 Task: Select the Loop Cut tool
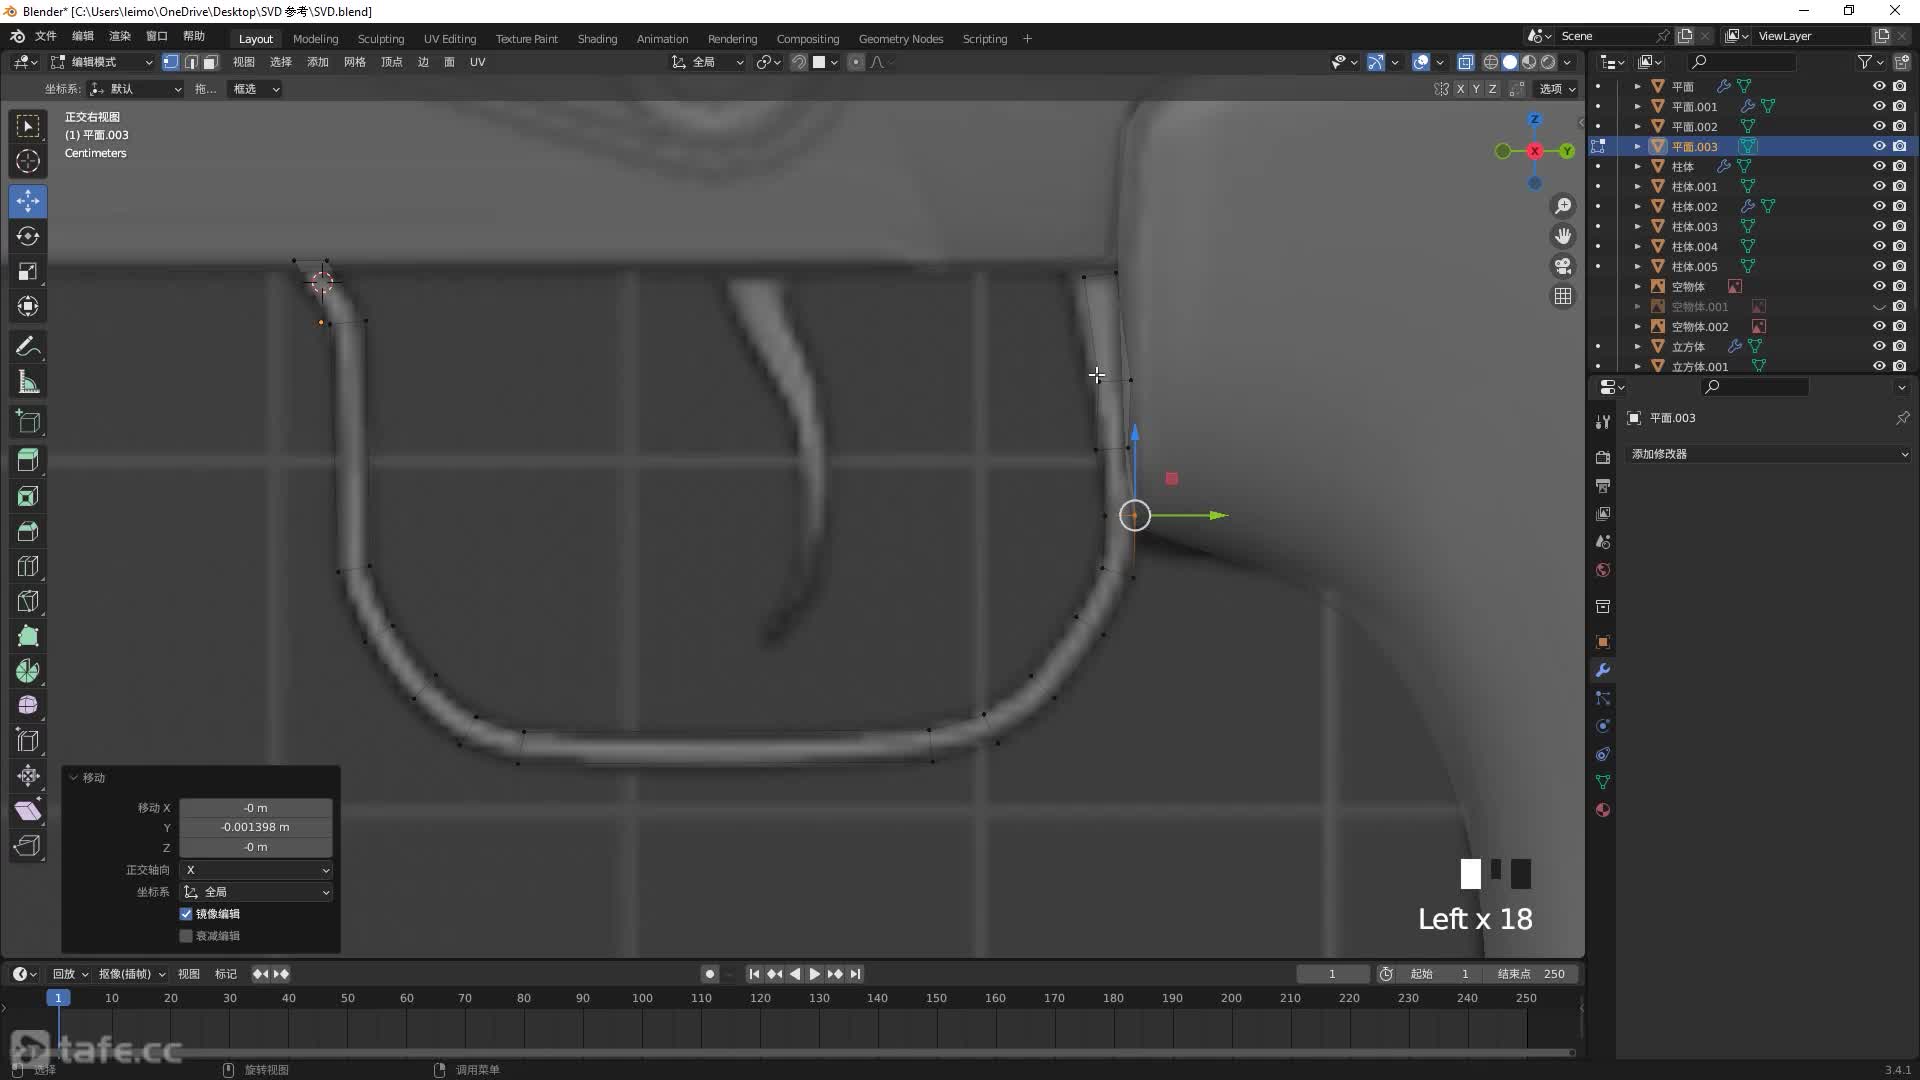28,566
